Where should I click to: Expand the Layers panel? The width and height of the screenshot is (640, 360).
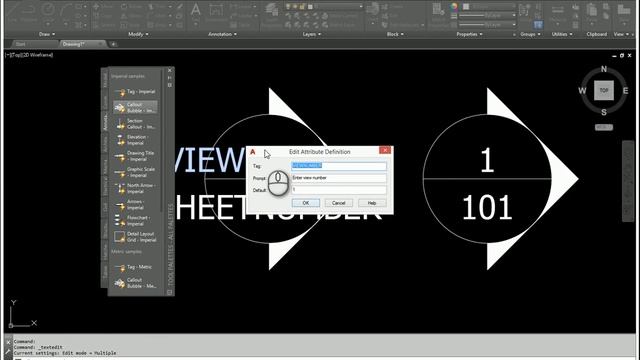[x=312, y=34]
